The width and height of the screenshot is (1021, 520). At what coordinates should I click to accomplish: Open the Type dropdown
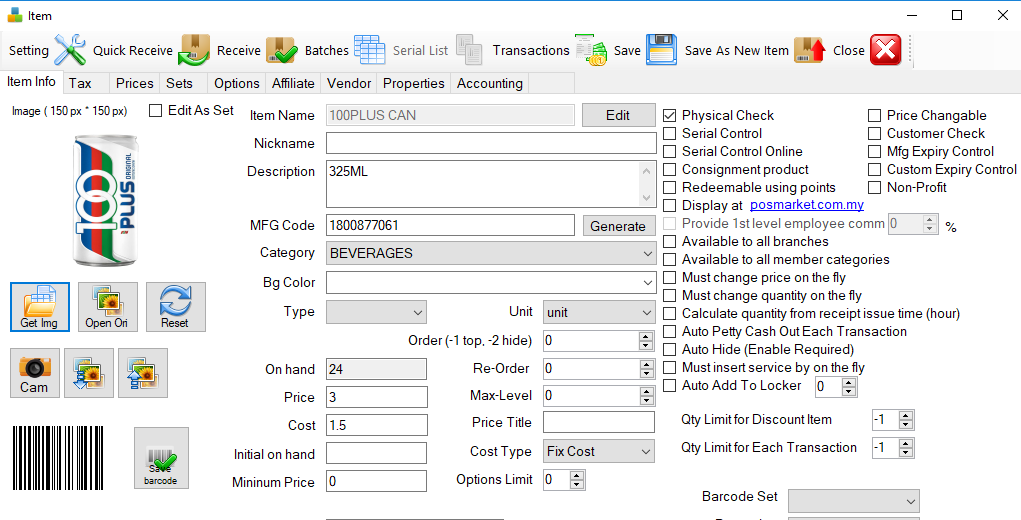pyautogui.click(x=376, y=312)
